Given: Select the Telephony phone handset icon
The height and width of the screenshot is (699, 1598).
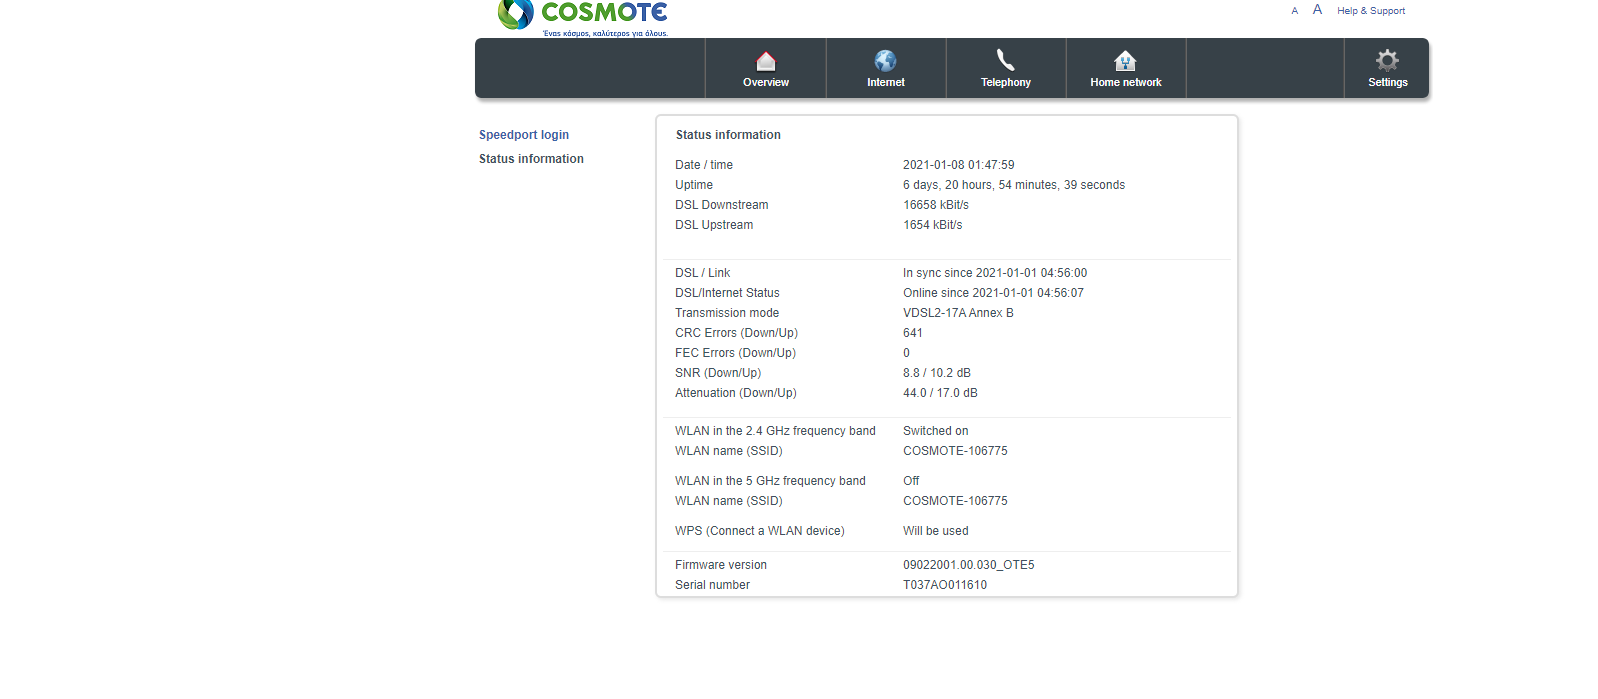Looking at the screenshot, I should pos(1006,60).
